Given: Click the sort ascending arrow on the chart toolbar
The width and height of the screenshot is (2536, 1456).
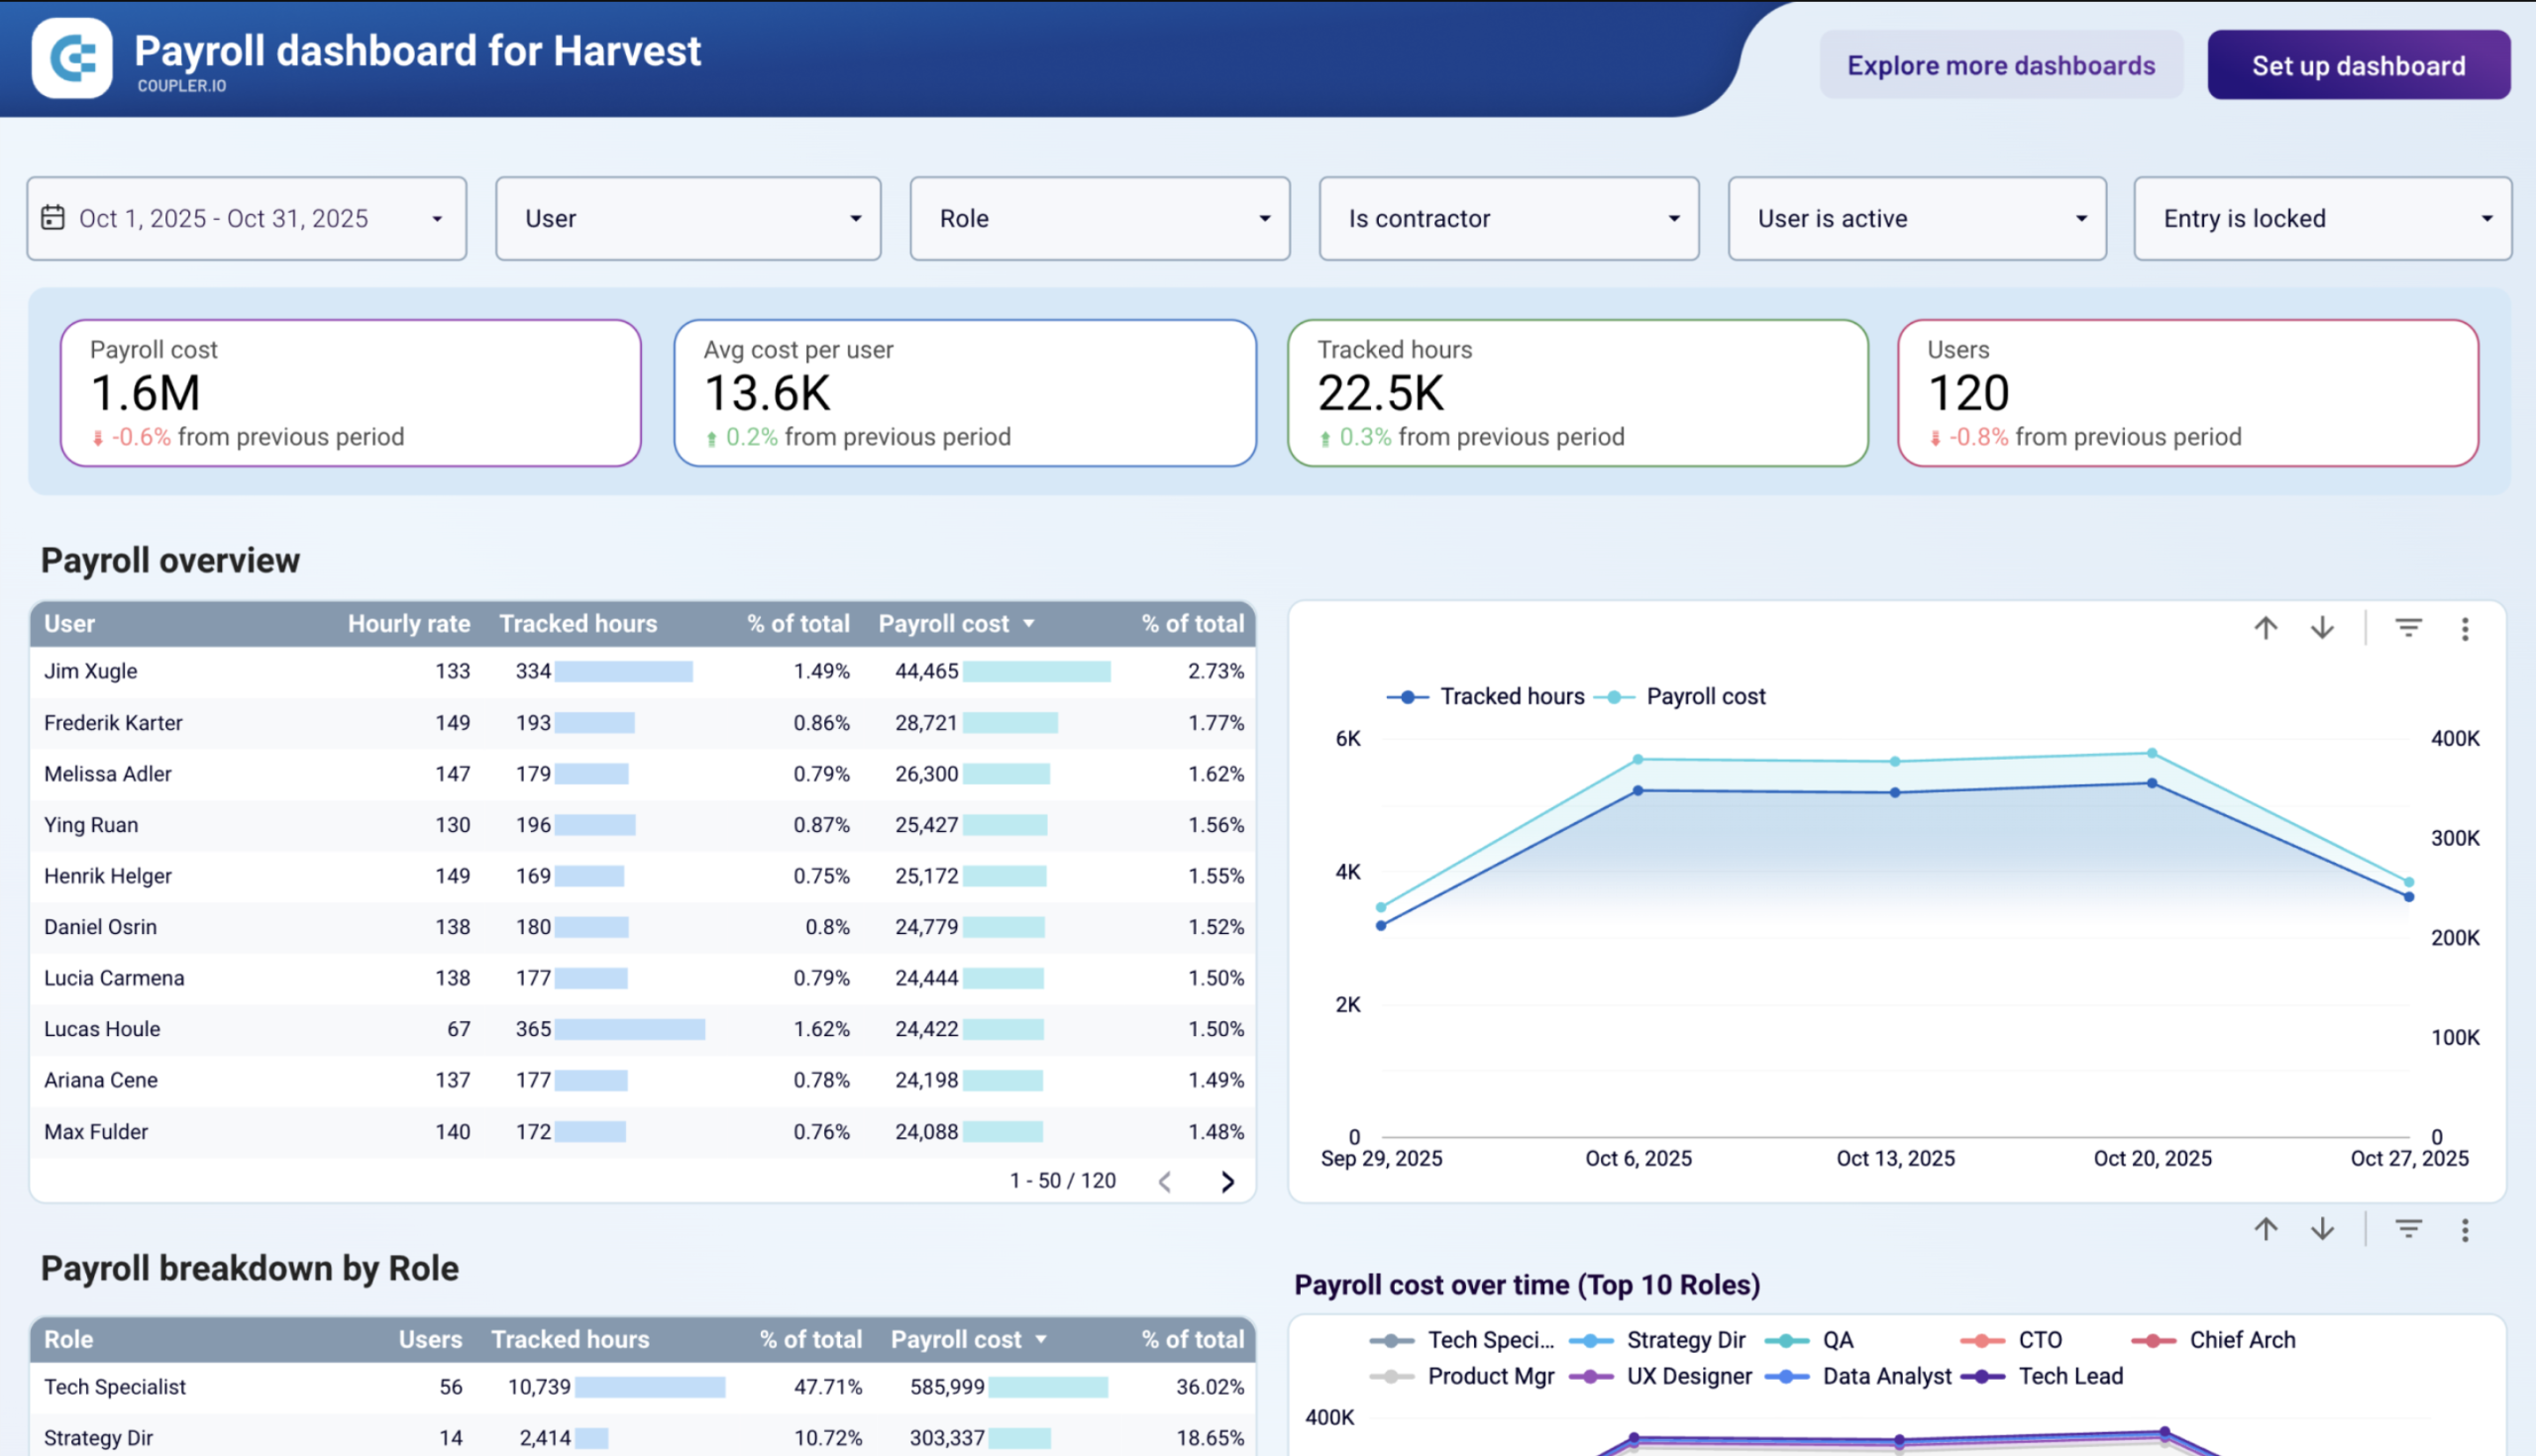Looking at the screenshot, I should (x=2265, y=628).
